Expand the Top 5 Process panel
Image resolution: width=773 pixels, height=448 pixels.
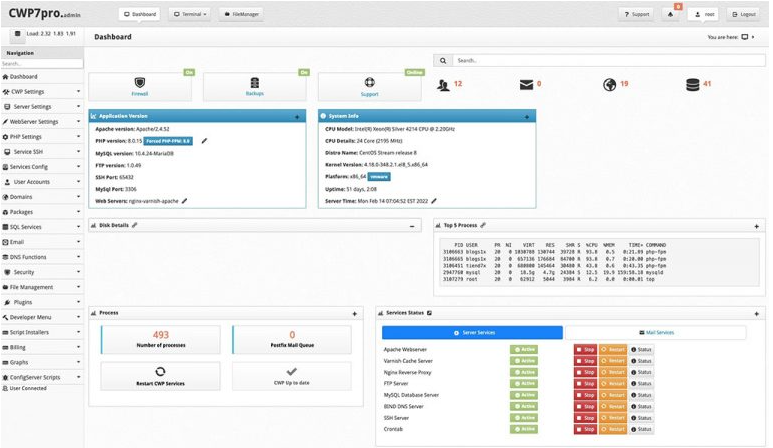(x=756, y=226)
